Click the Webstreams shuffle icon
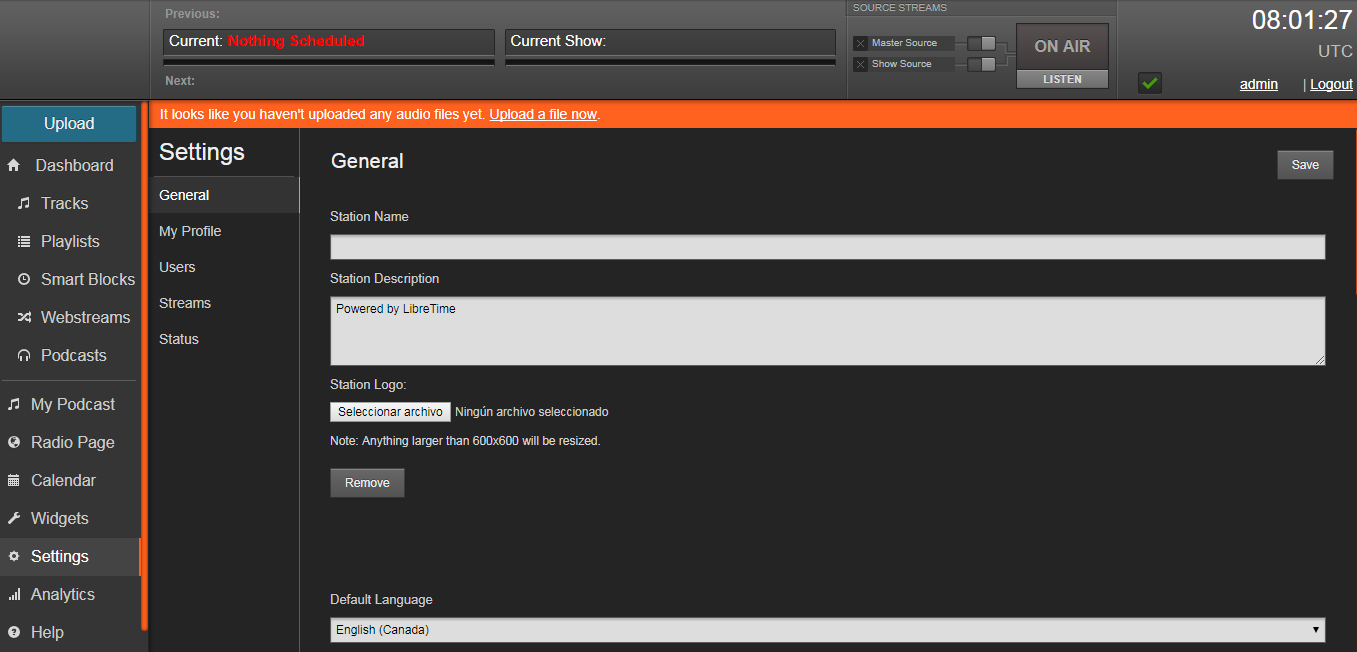 [x=24, y=317]
